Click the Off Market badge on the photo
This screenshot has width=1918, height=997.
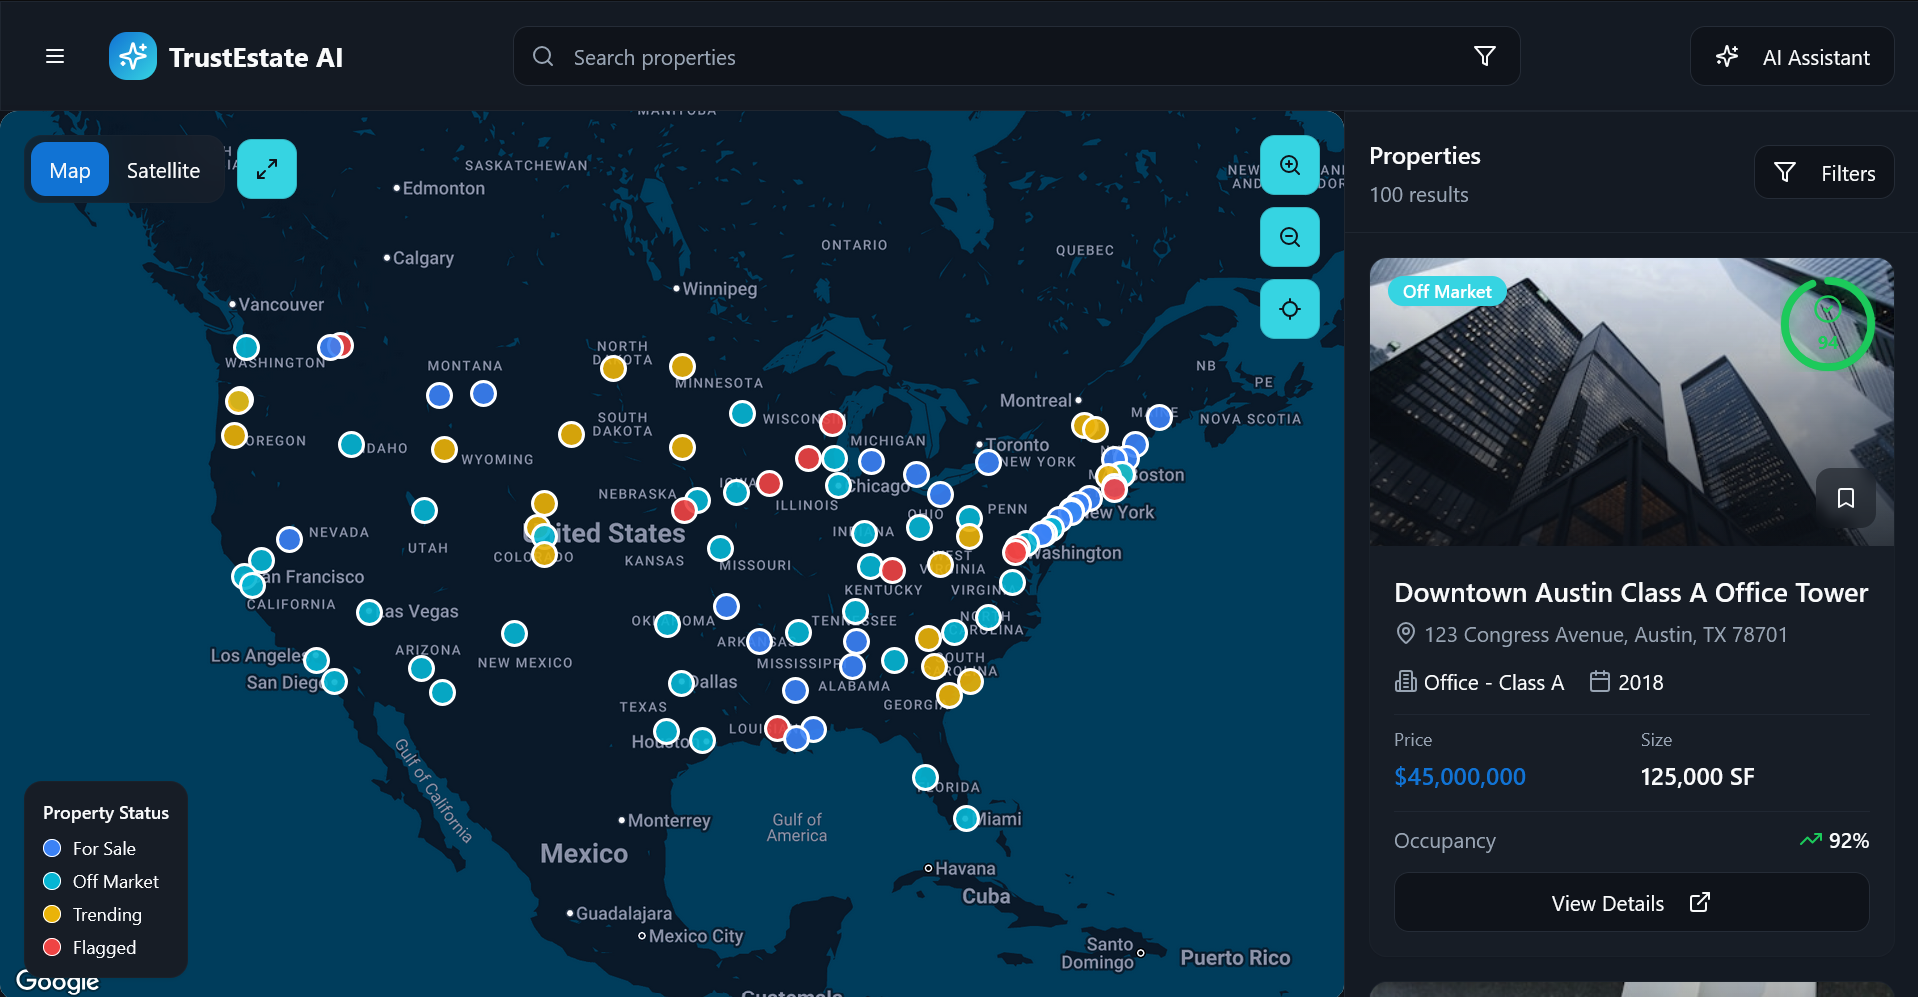click(x=1447, y=291)
